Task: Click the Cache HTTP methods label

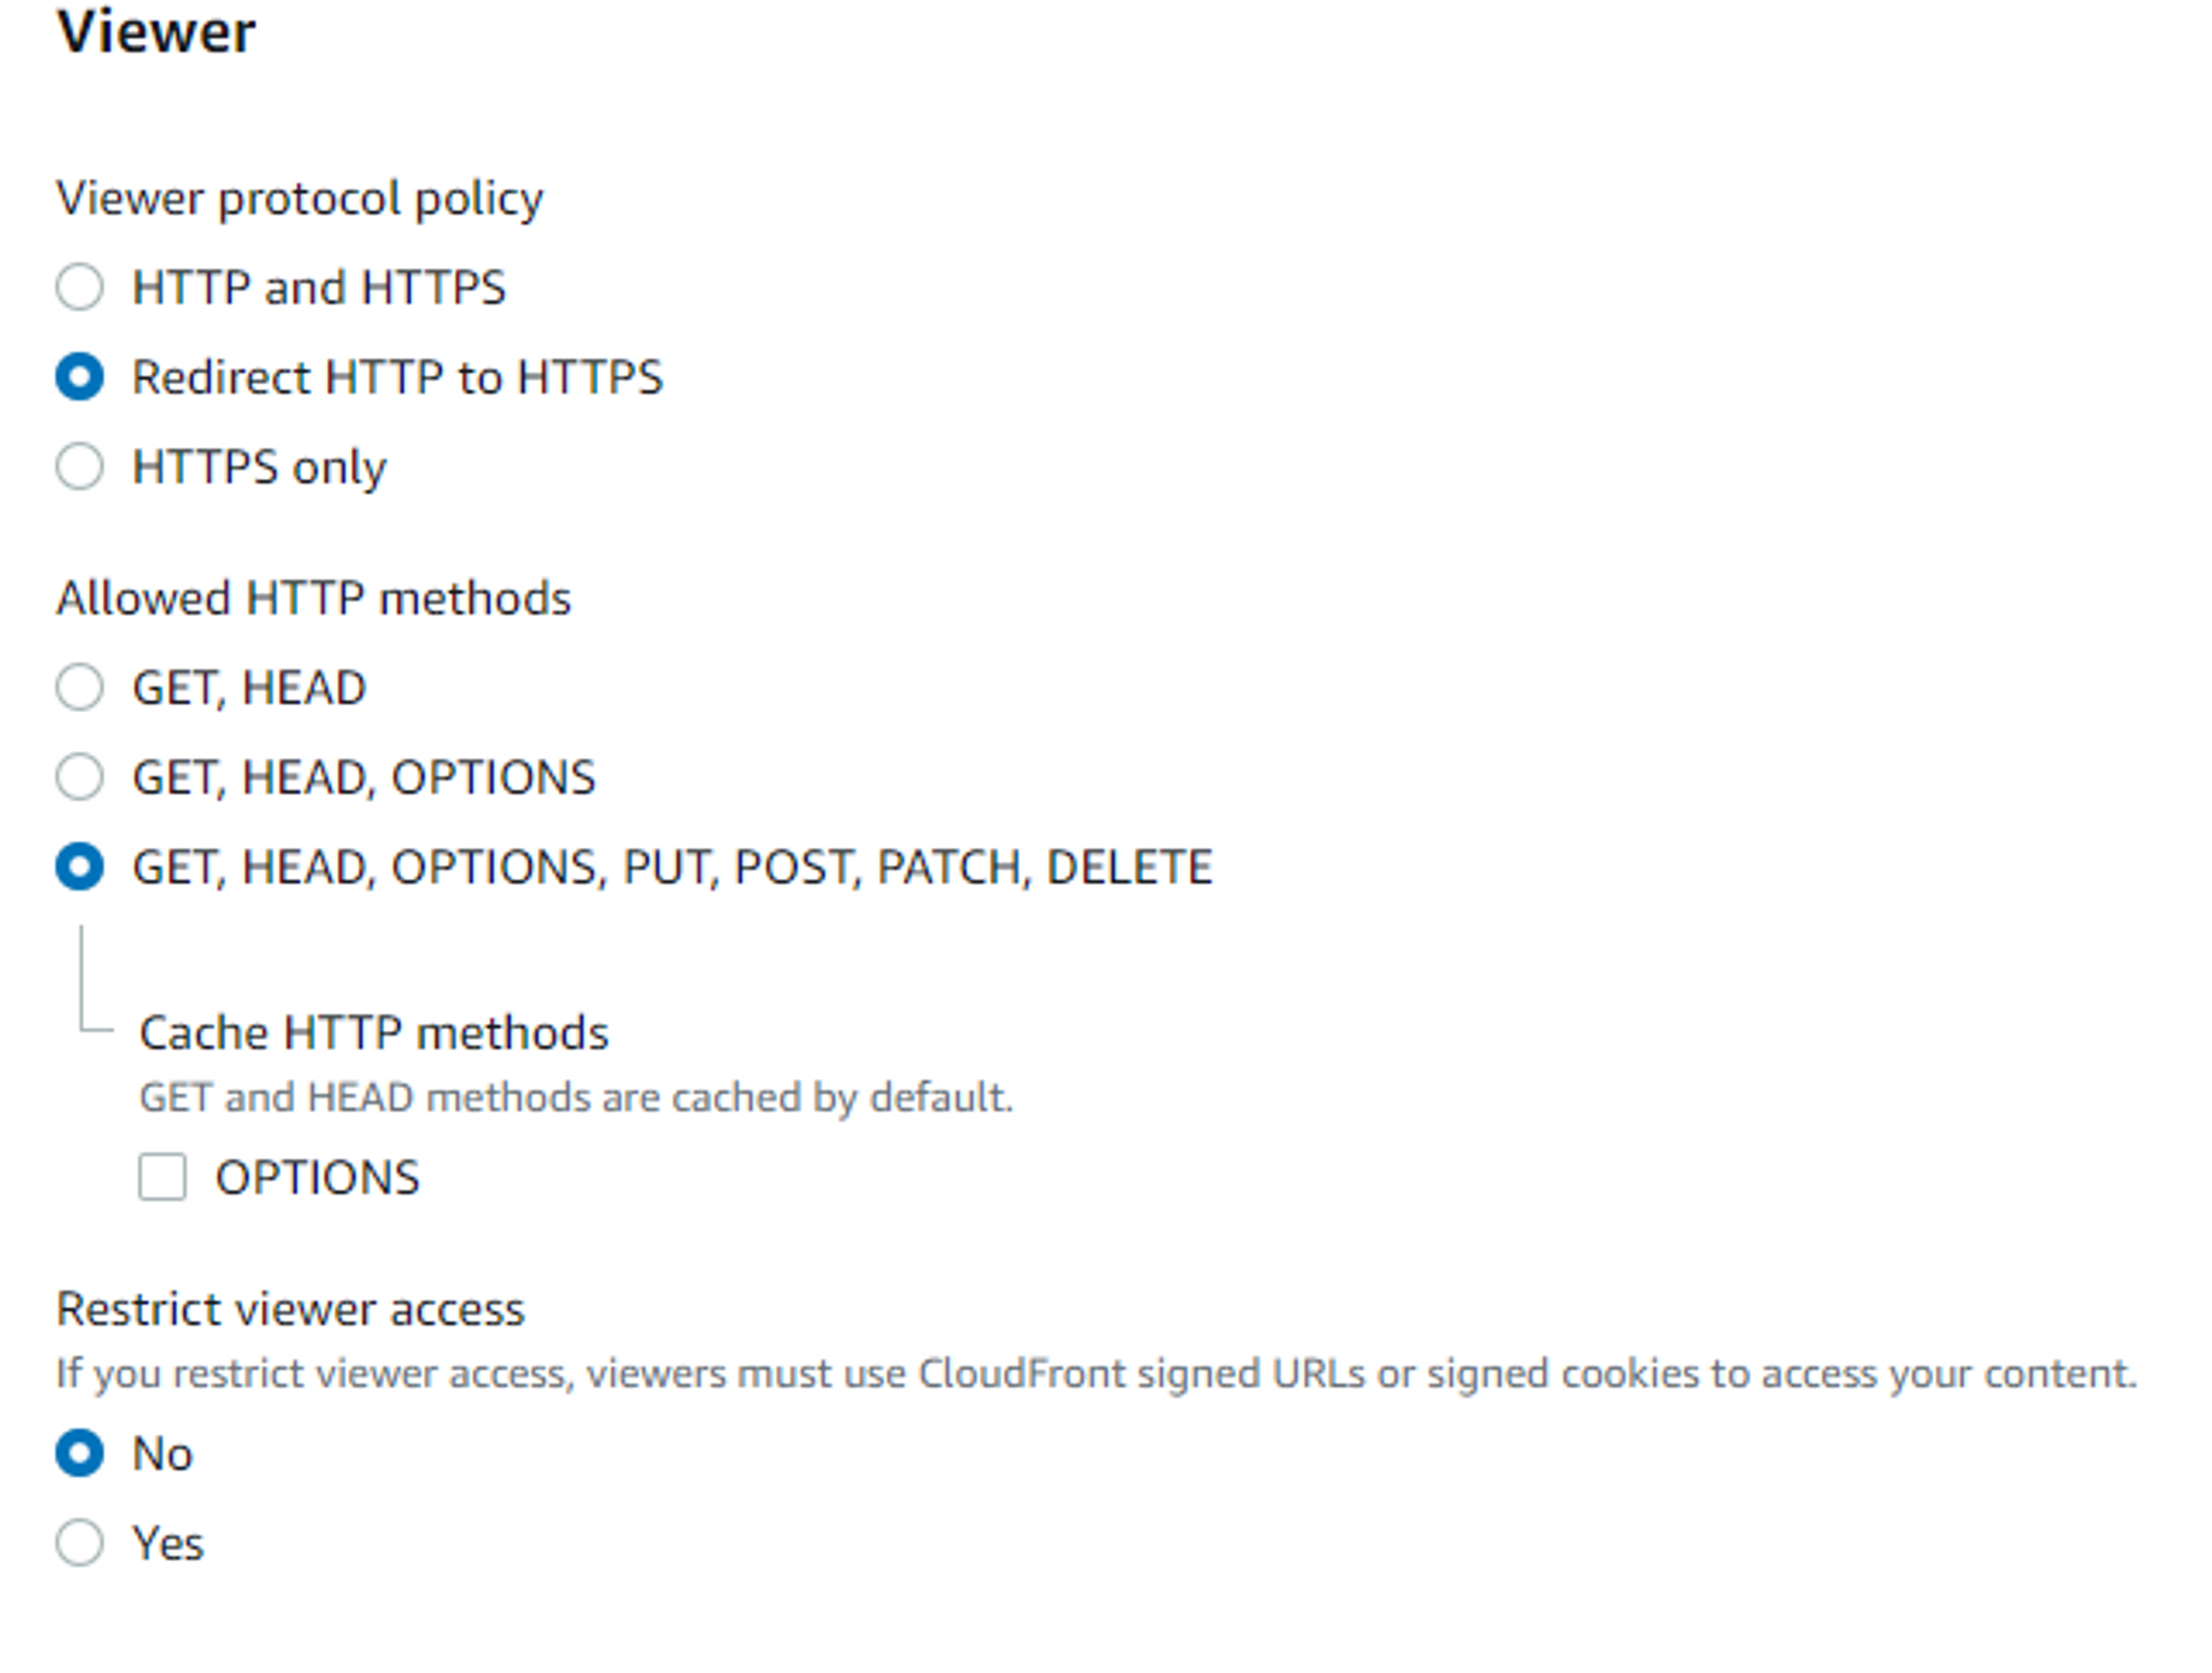Action: (x=375, y=1031)
